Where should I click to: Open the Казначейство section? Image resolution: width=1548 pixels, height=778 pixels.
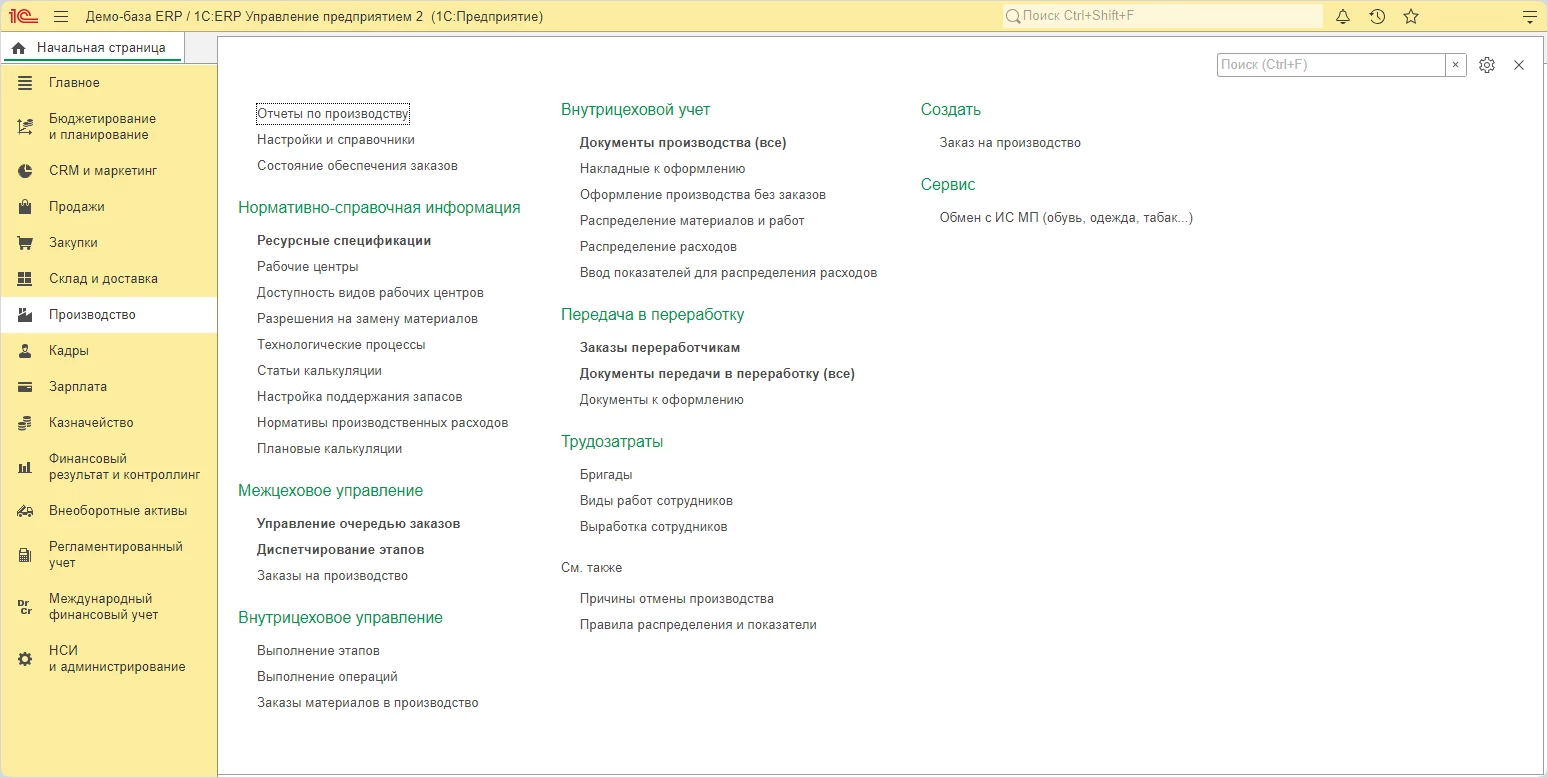[108, 423]
